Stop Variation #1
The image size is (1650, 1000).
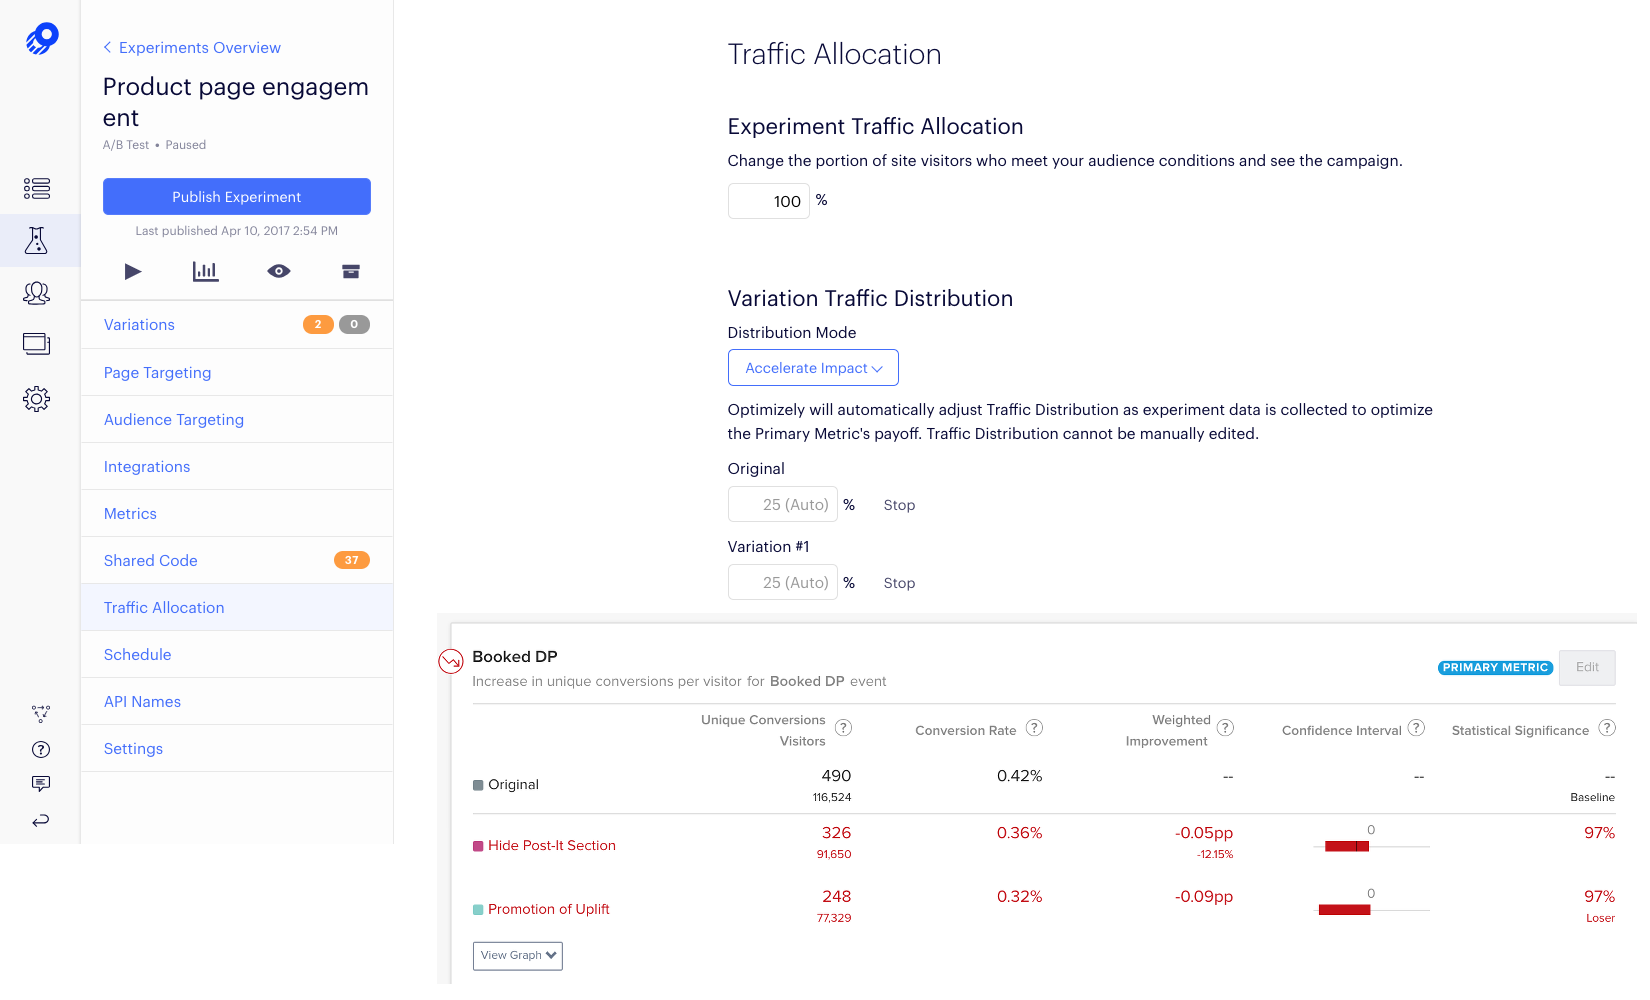(899, 583)
